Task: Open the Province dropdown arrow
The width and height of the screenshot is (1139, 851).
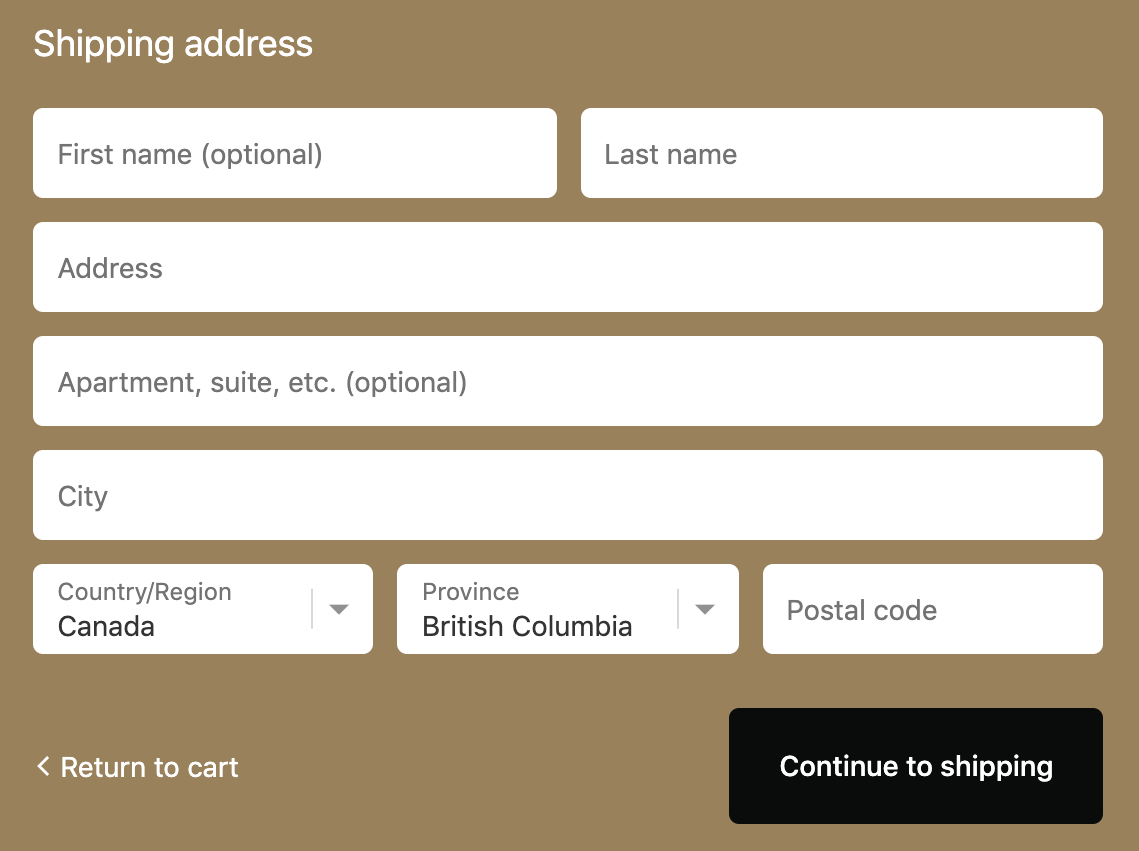Action: tap(705, 609)
